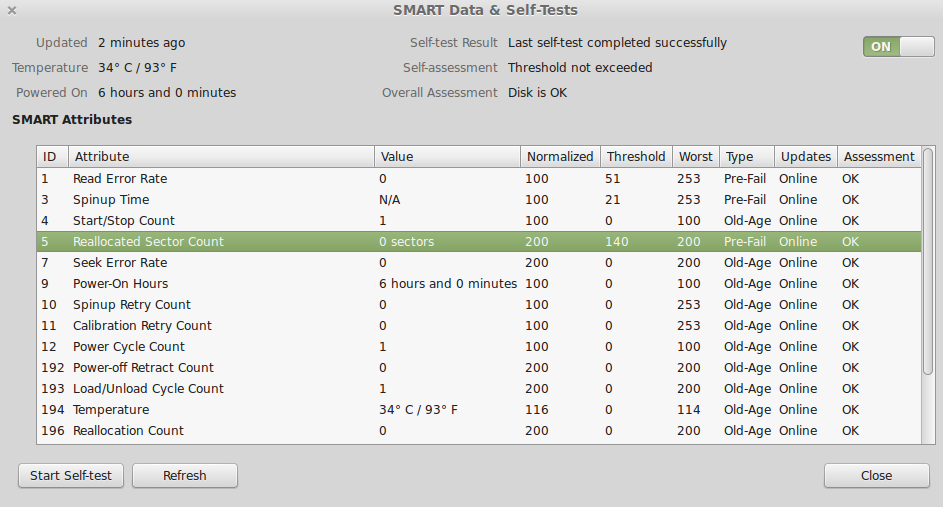This screenshot has height=507, width=943.
Task: Click 'Last self-test completed successfully' text
Action: tap(617, 43)
